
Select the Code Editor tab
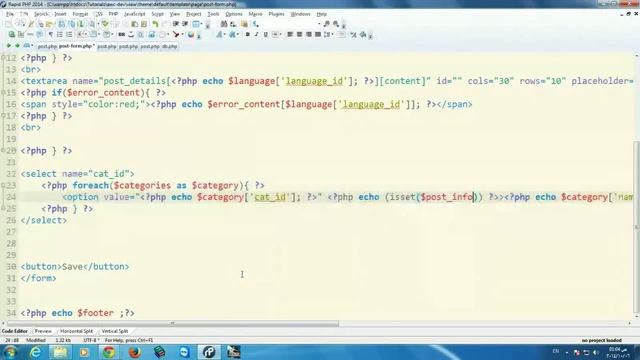click(x=14, y=331)
